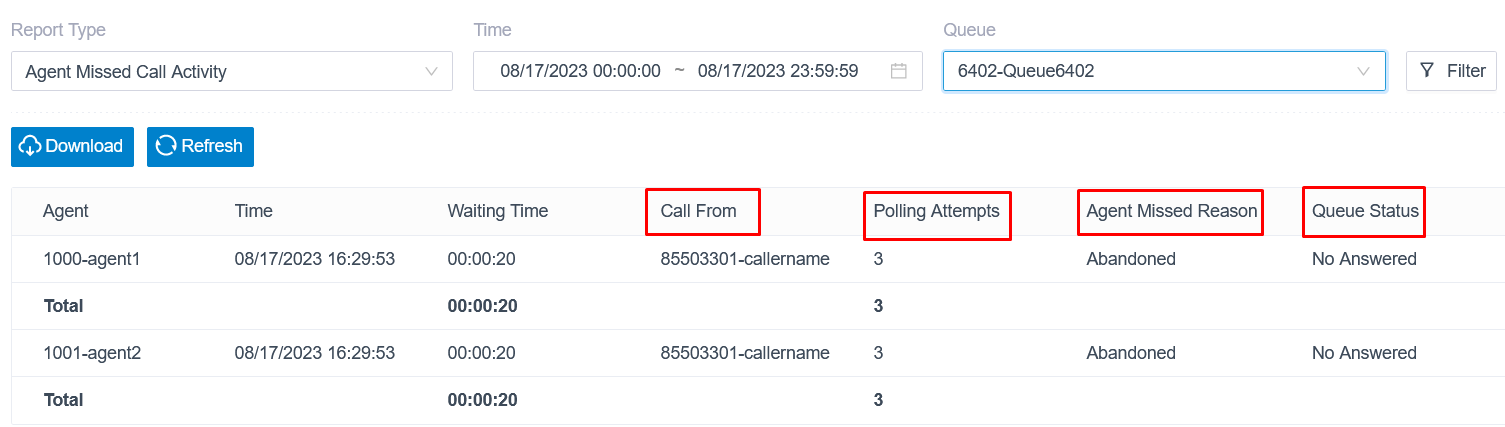Click the Agent Missed Reason column header
The height and width of the screenshot is (427, 1505).
[1172, 211]
